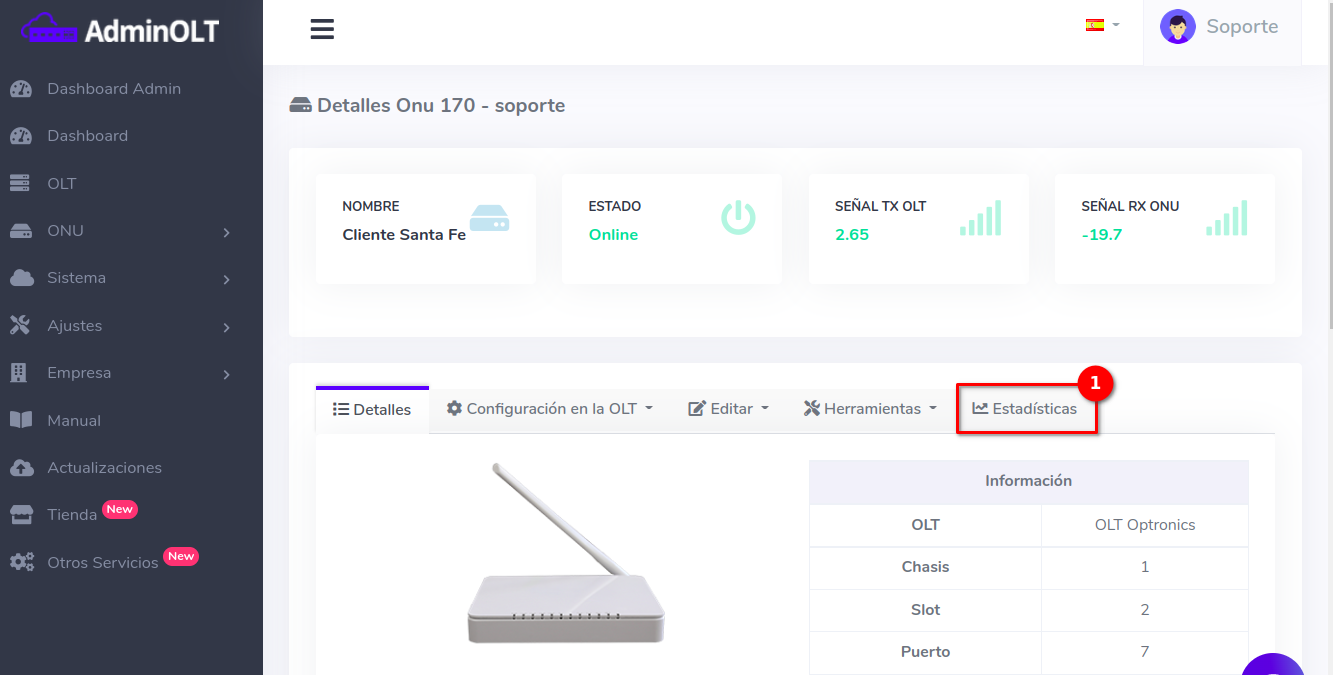Image resolution: width=1333 pixels, height=675 pixels.
Task: Open the Herramientas tab dropdown
Action: coord(870,409)
